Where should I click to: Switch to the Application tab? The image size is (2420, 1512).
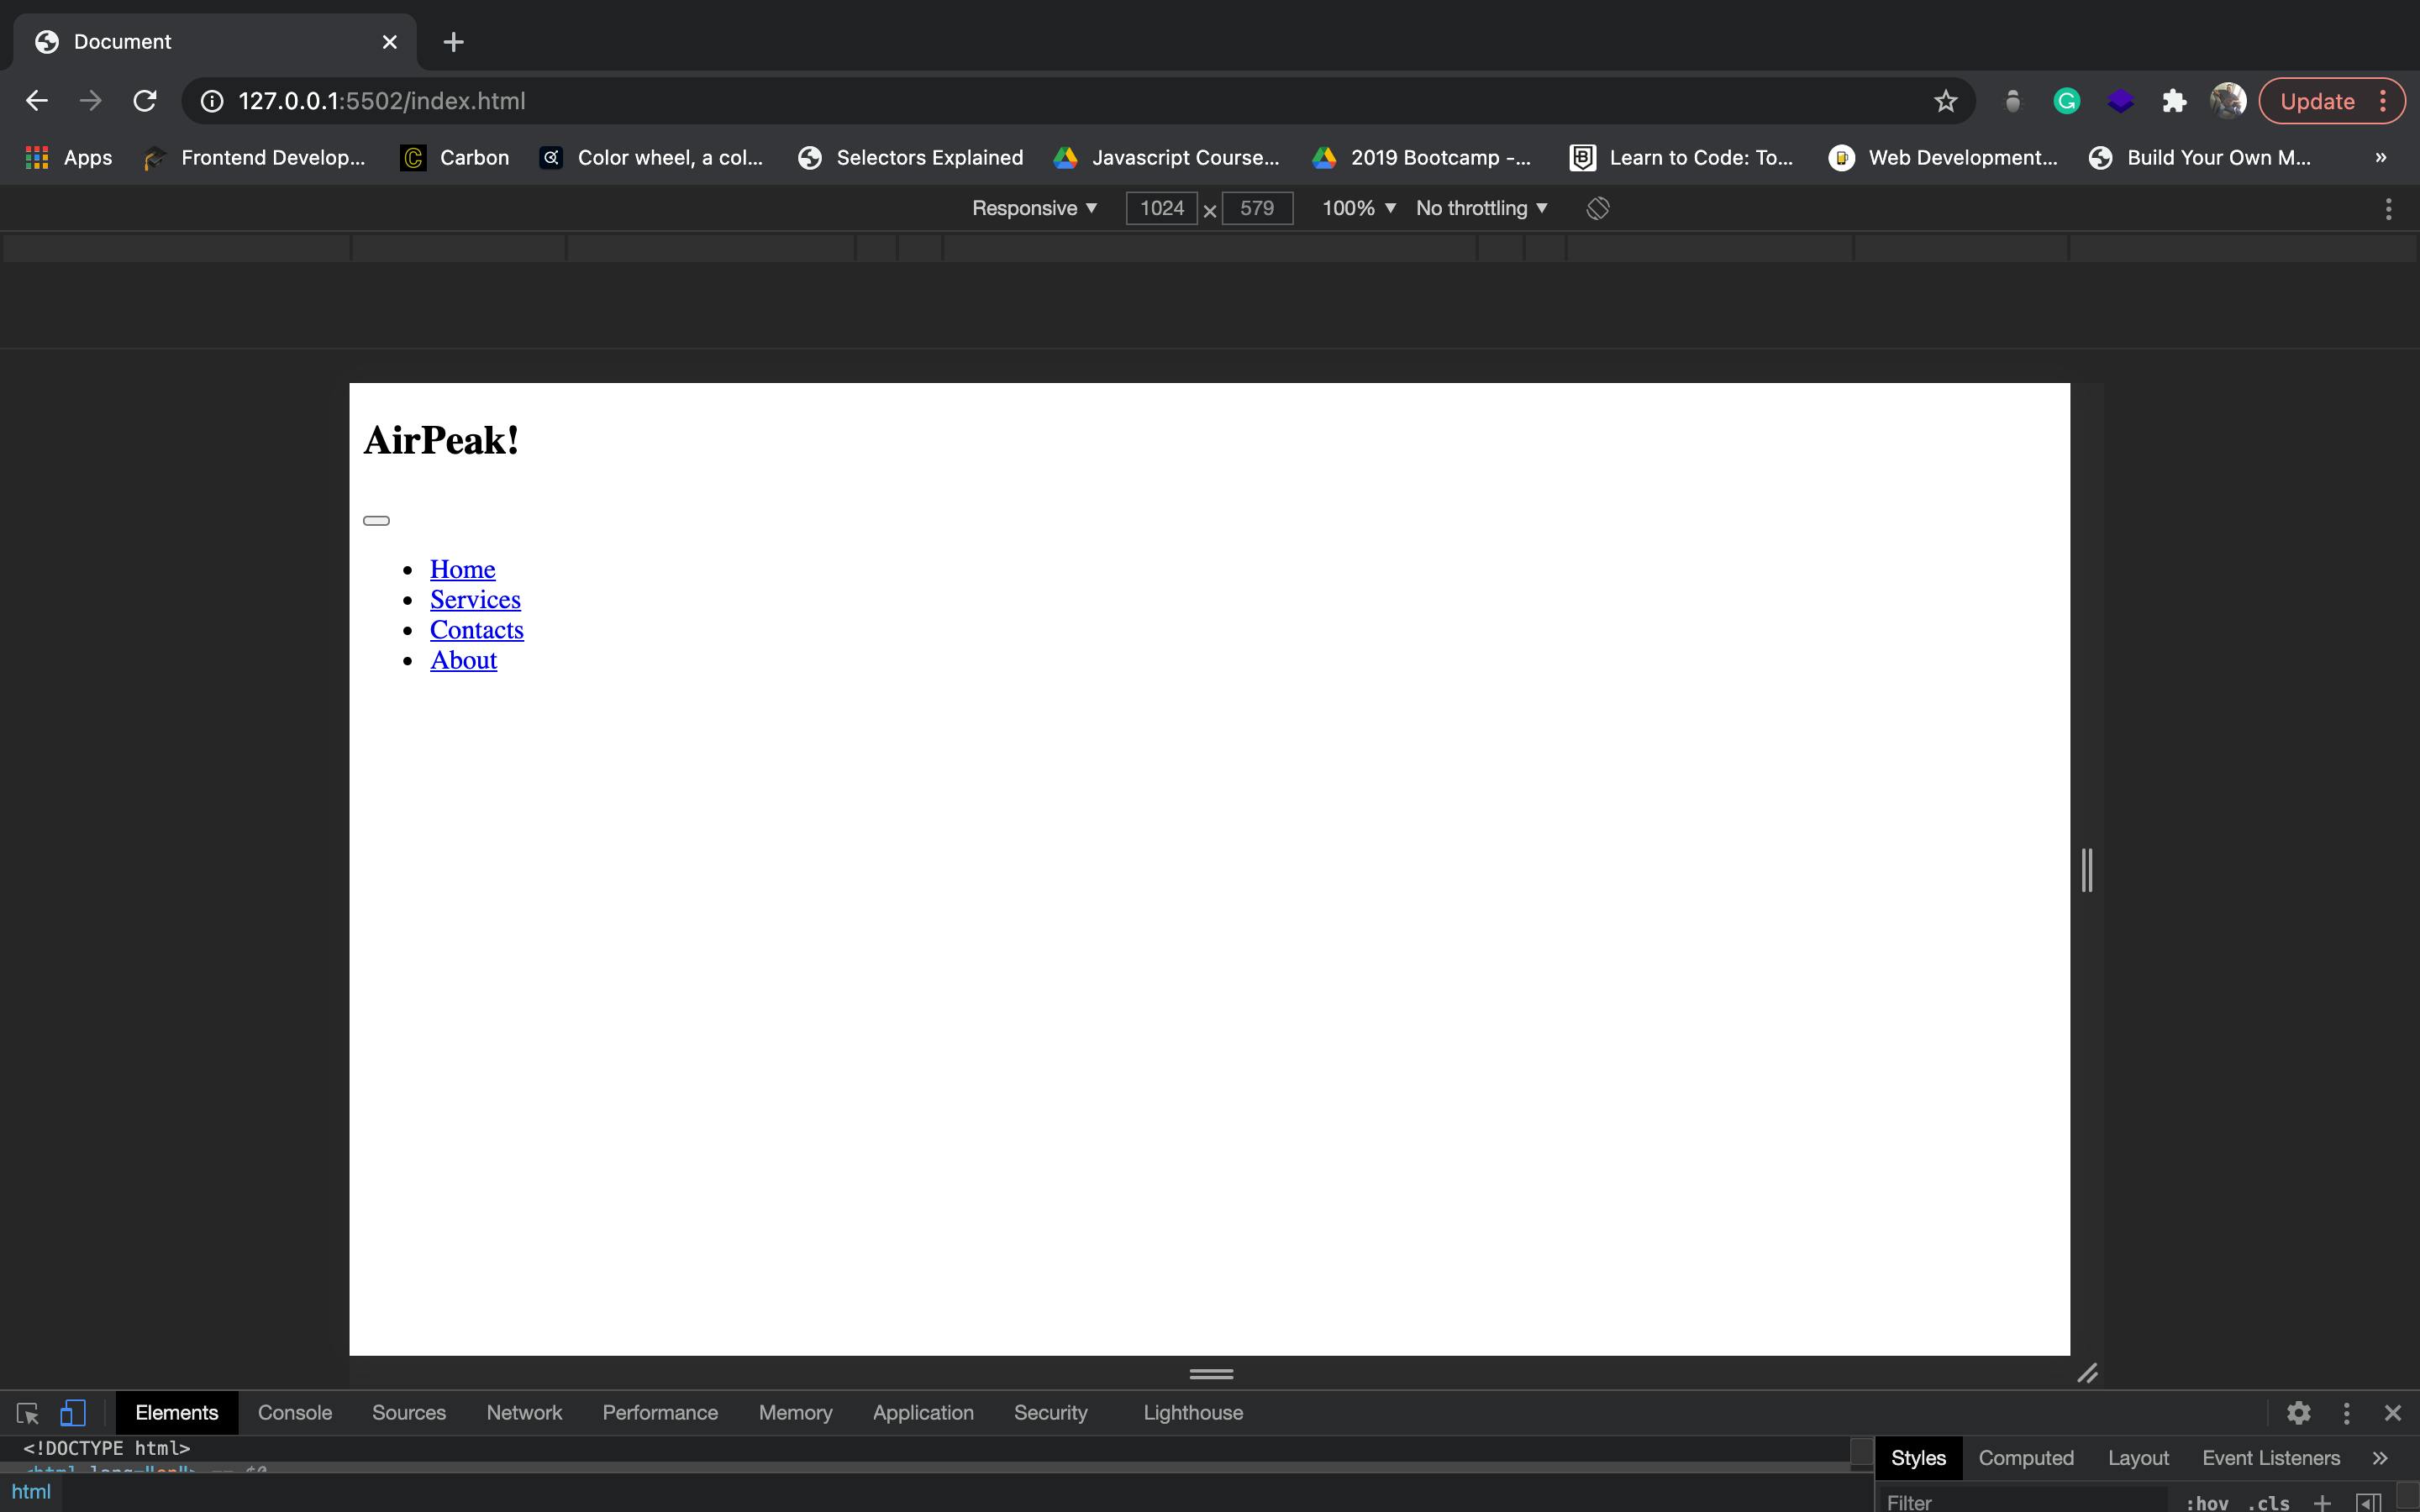tap(923, 1413)
